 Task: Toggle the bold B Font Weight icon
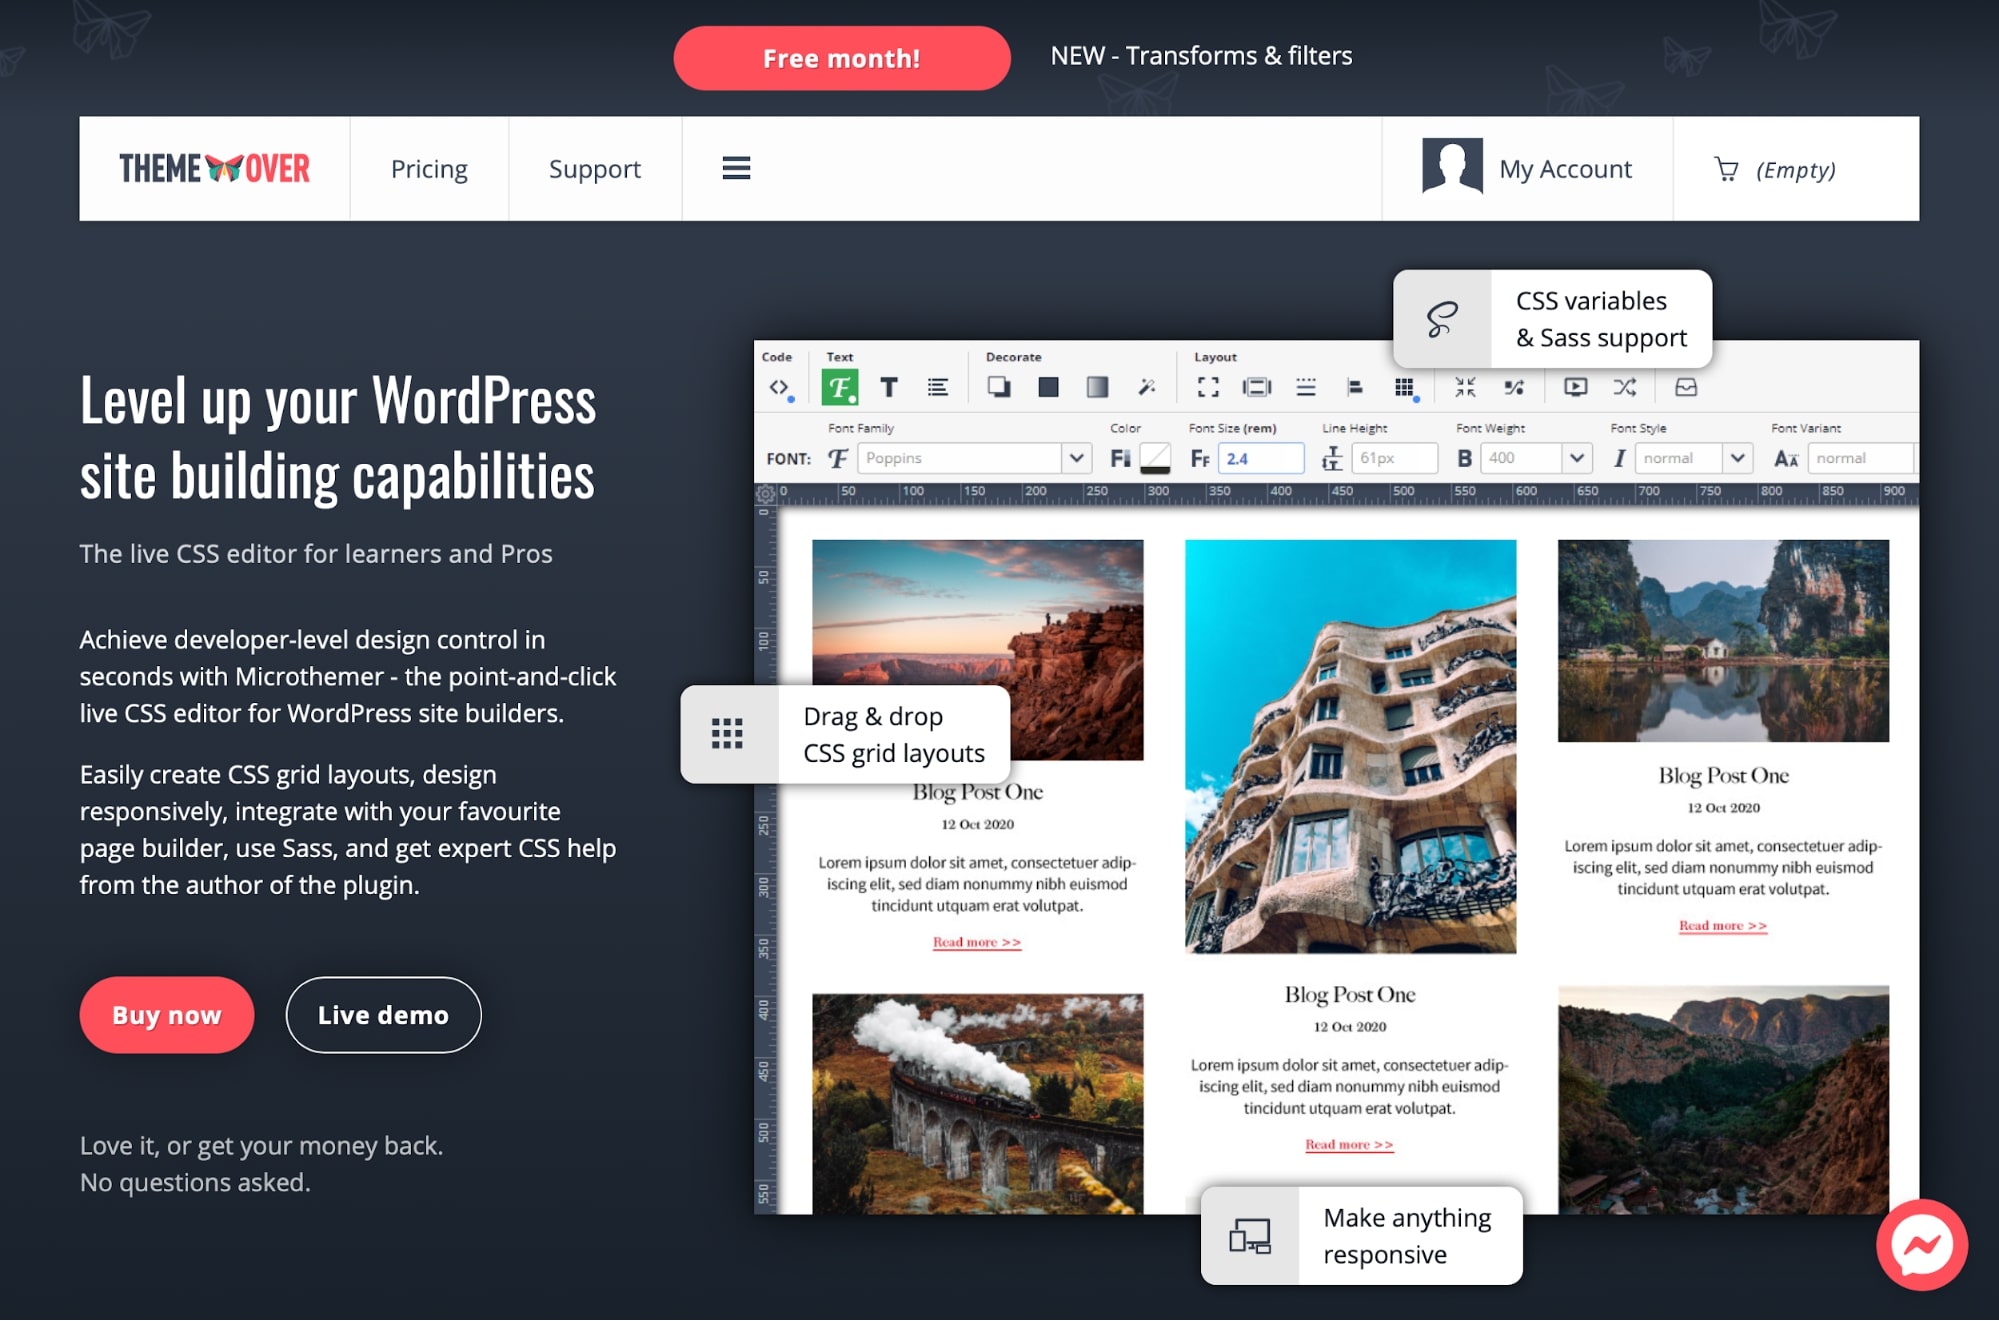(1465, 458)
